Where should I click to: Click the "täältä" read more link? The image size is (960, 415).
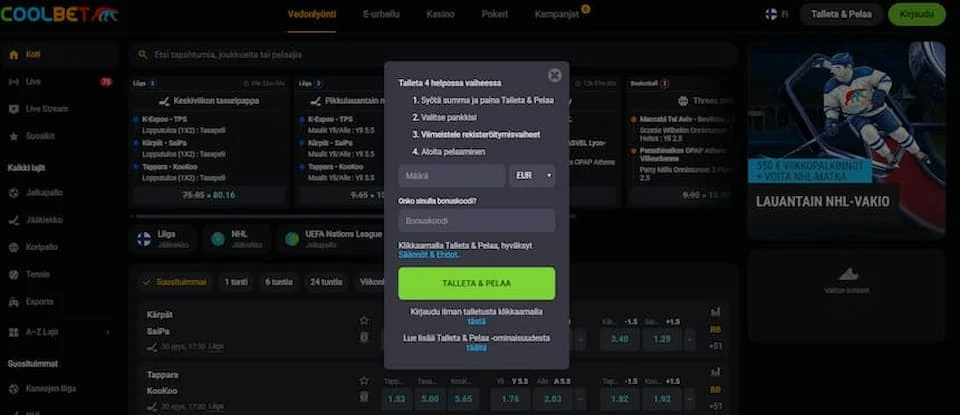[x=476, y=348]
